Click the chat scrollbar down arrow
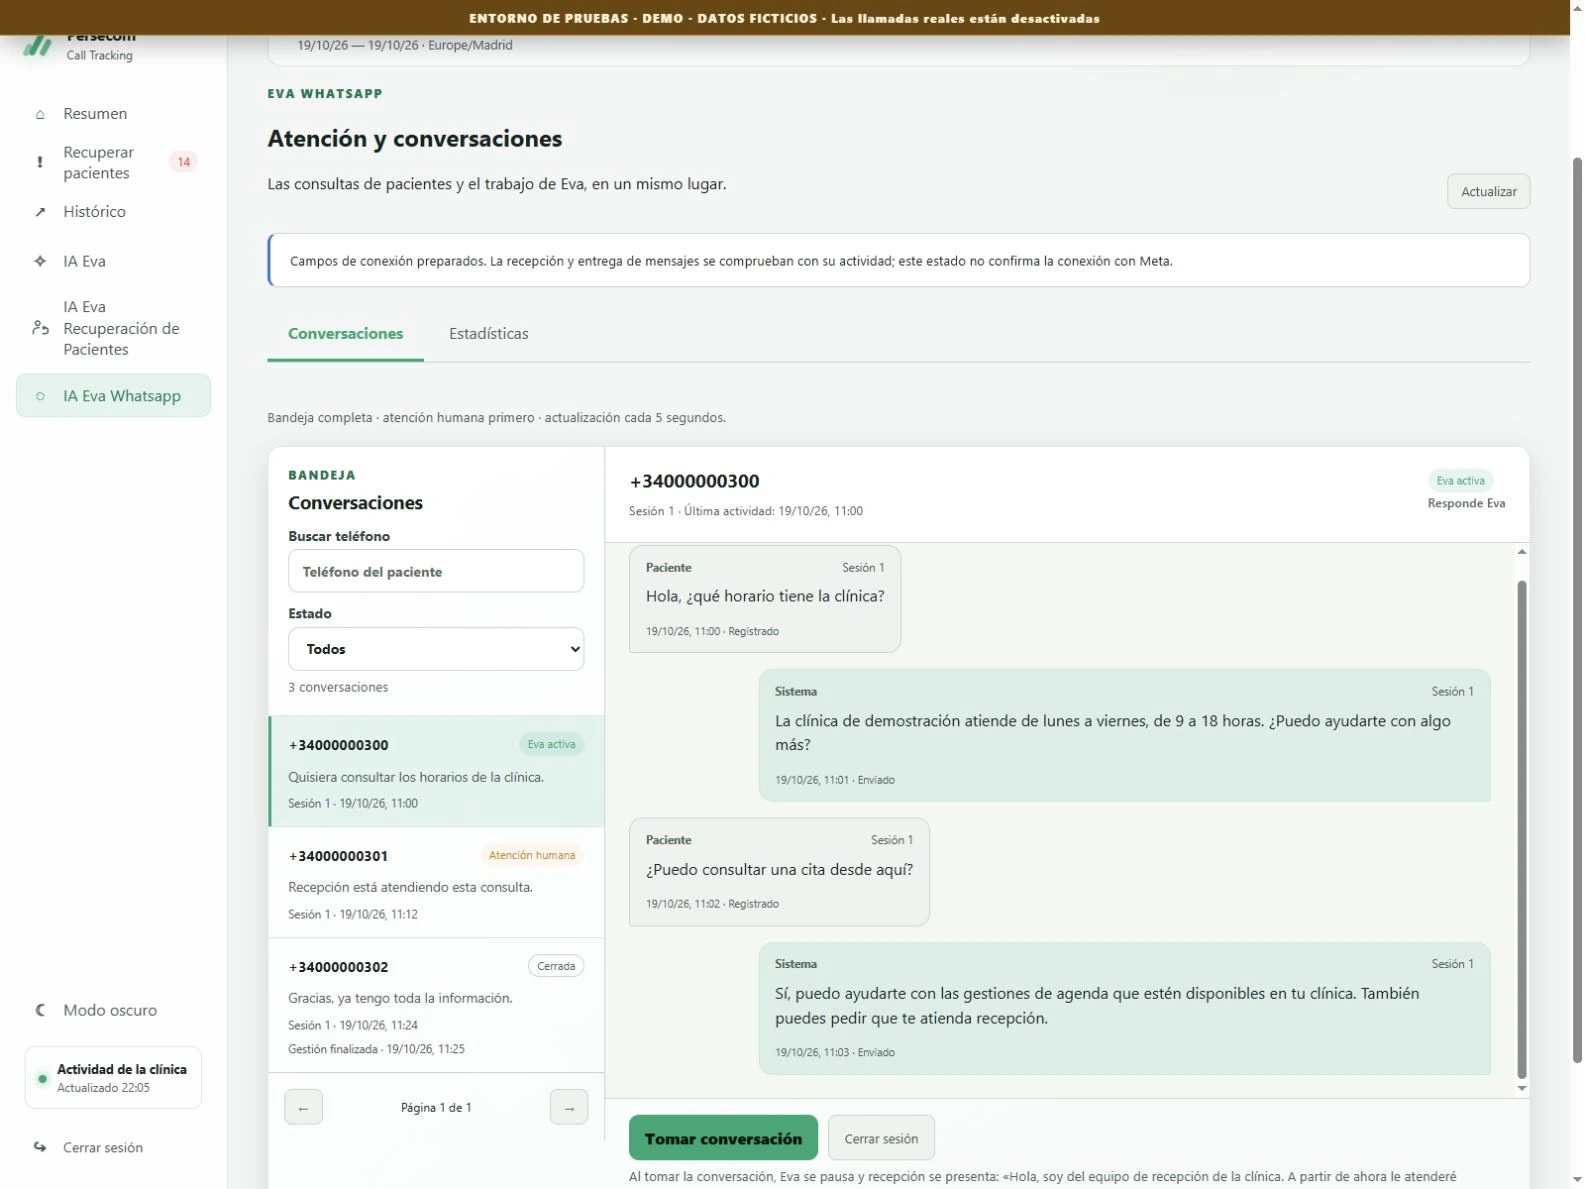 (x=1522, y=1088)
